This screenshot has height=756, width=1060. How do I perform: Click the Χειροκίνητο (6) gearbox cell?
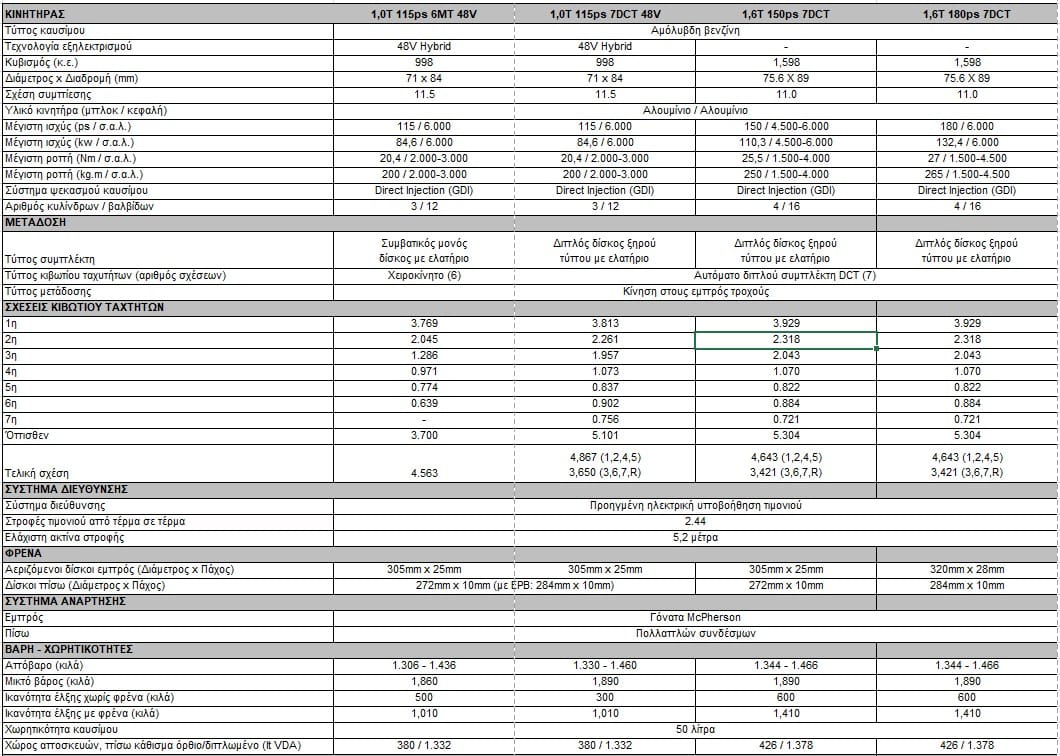(x=423, y=275)
